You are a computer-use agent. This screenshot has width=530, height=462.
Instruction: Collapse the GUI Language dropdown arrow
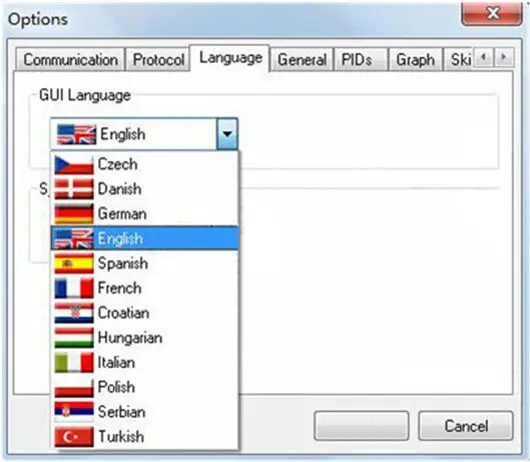click(x=227, y=134)
